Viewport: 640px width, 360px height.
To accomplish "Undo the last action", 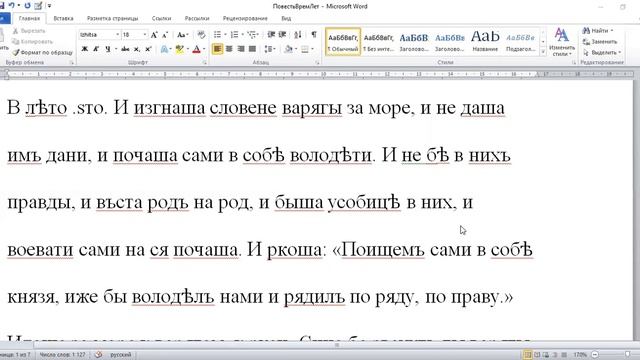I will click(12, 6).
